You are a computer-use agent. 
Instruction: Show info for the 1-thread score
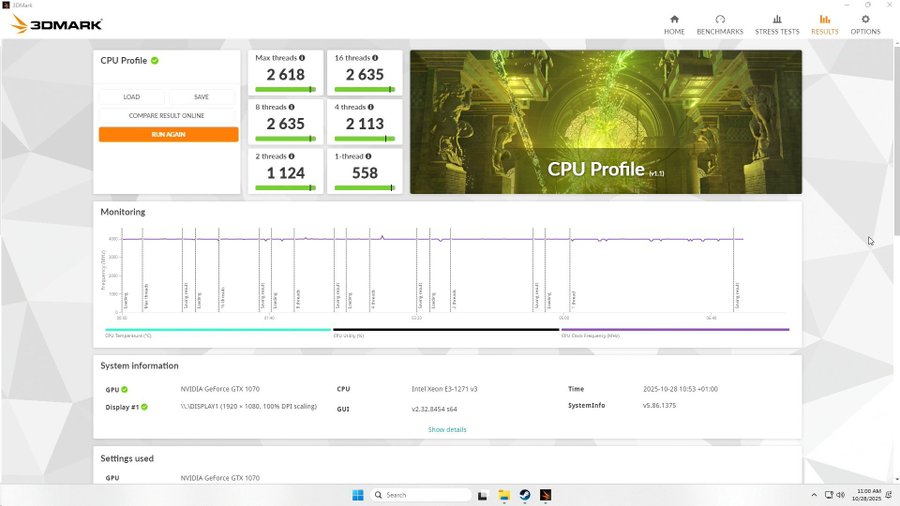coord(370,156)
